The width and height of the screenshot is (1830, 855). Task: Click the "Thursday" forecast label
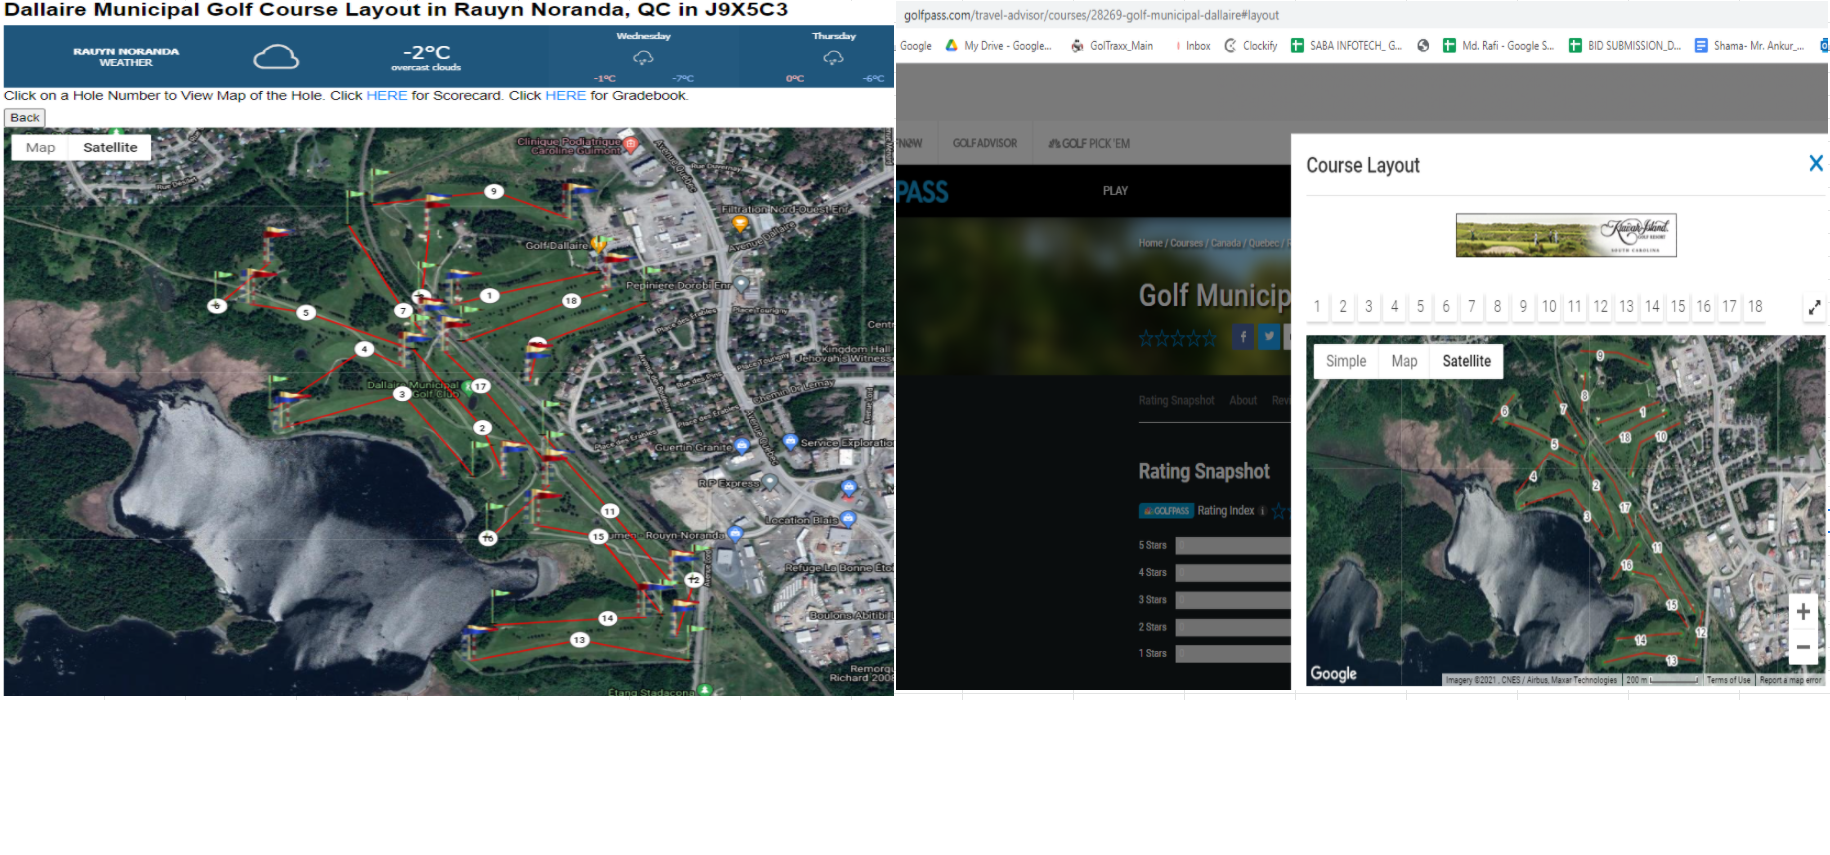[834, 36]
